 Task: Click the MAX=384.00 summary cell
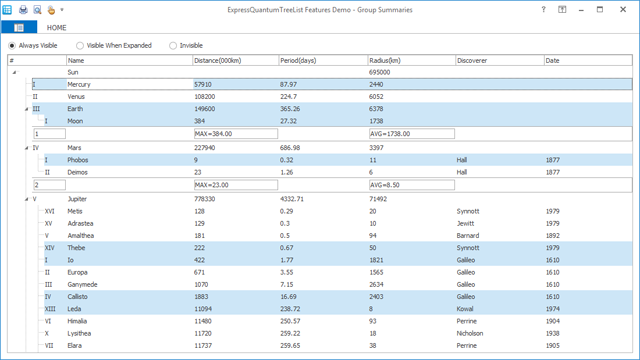pos(236,134)
